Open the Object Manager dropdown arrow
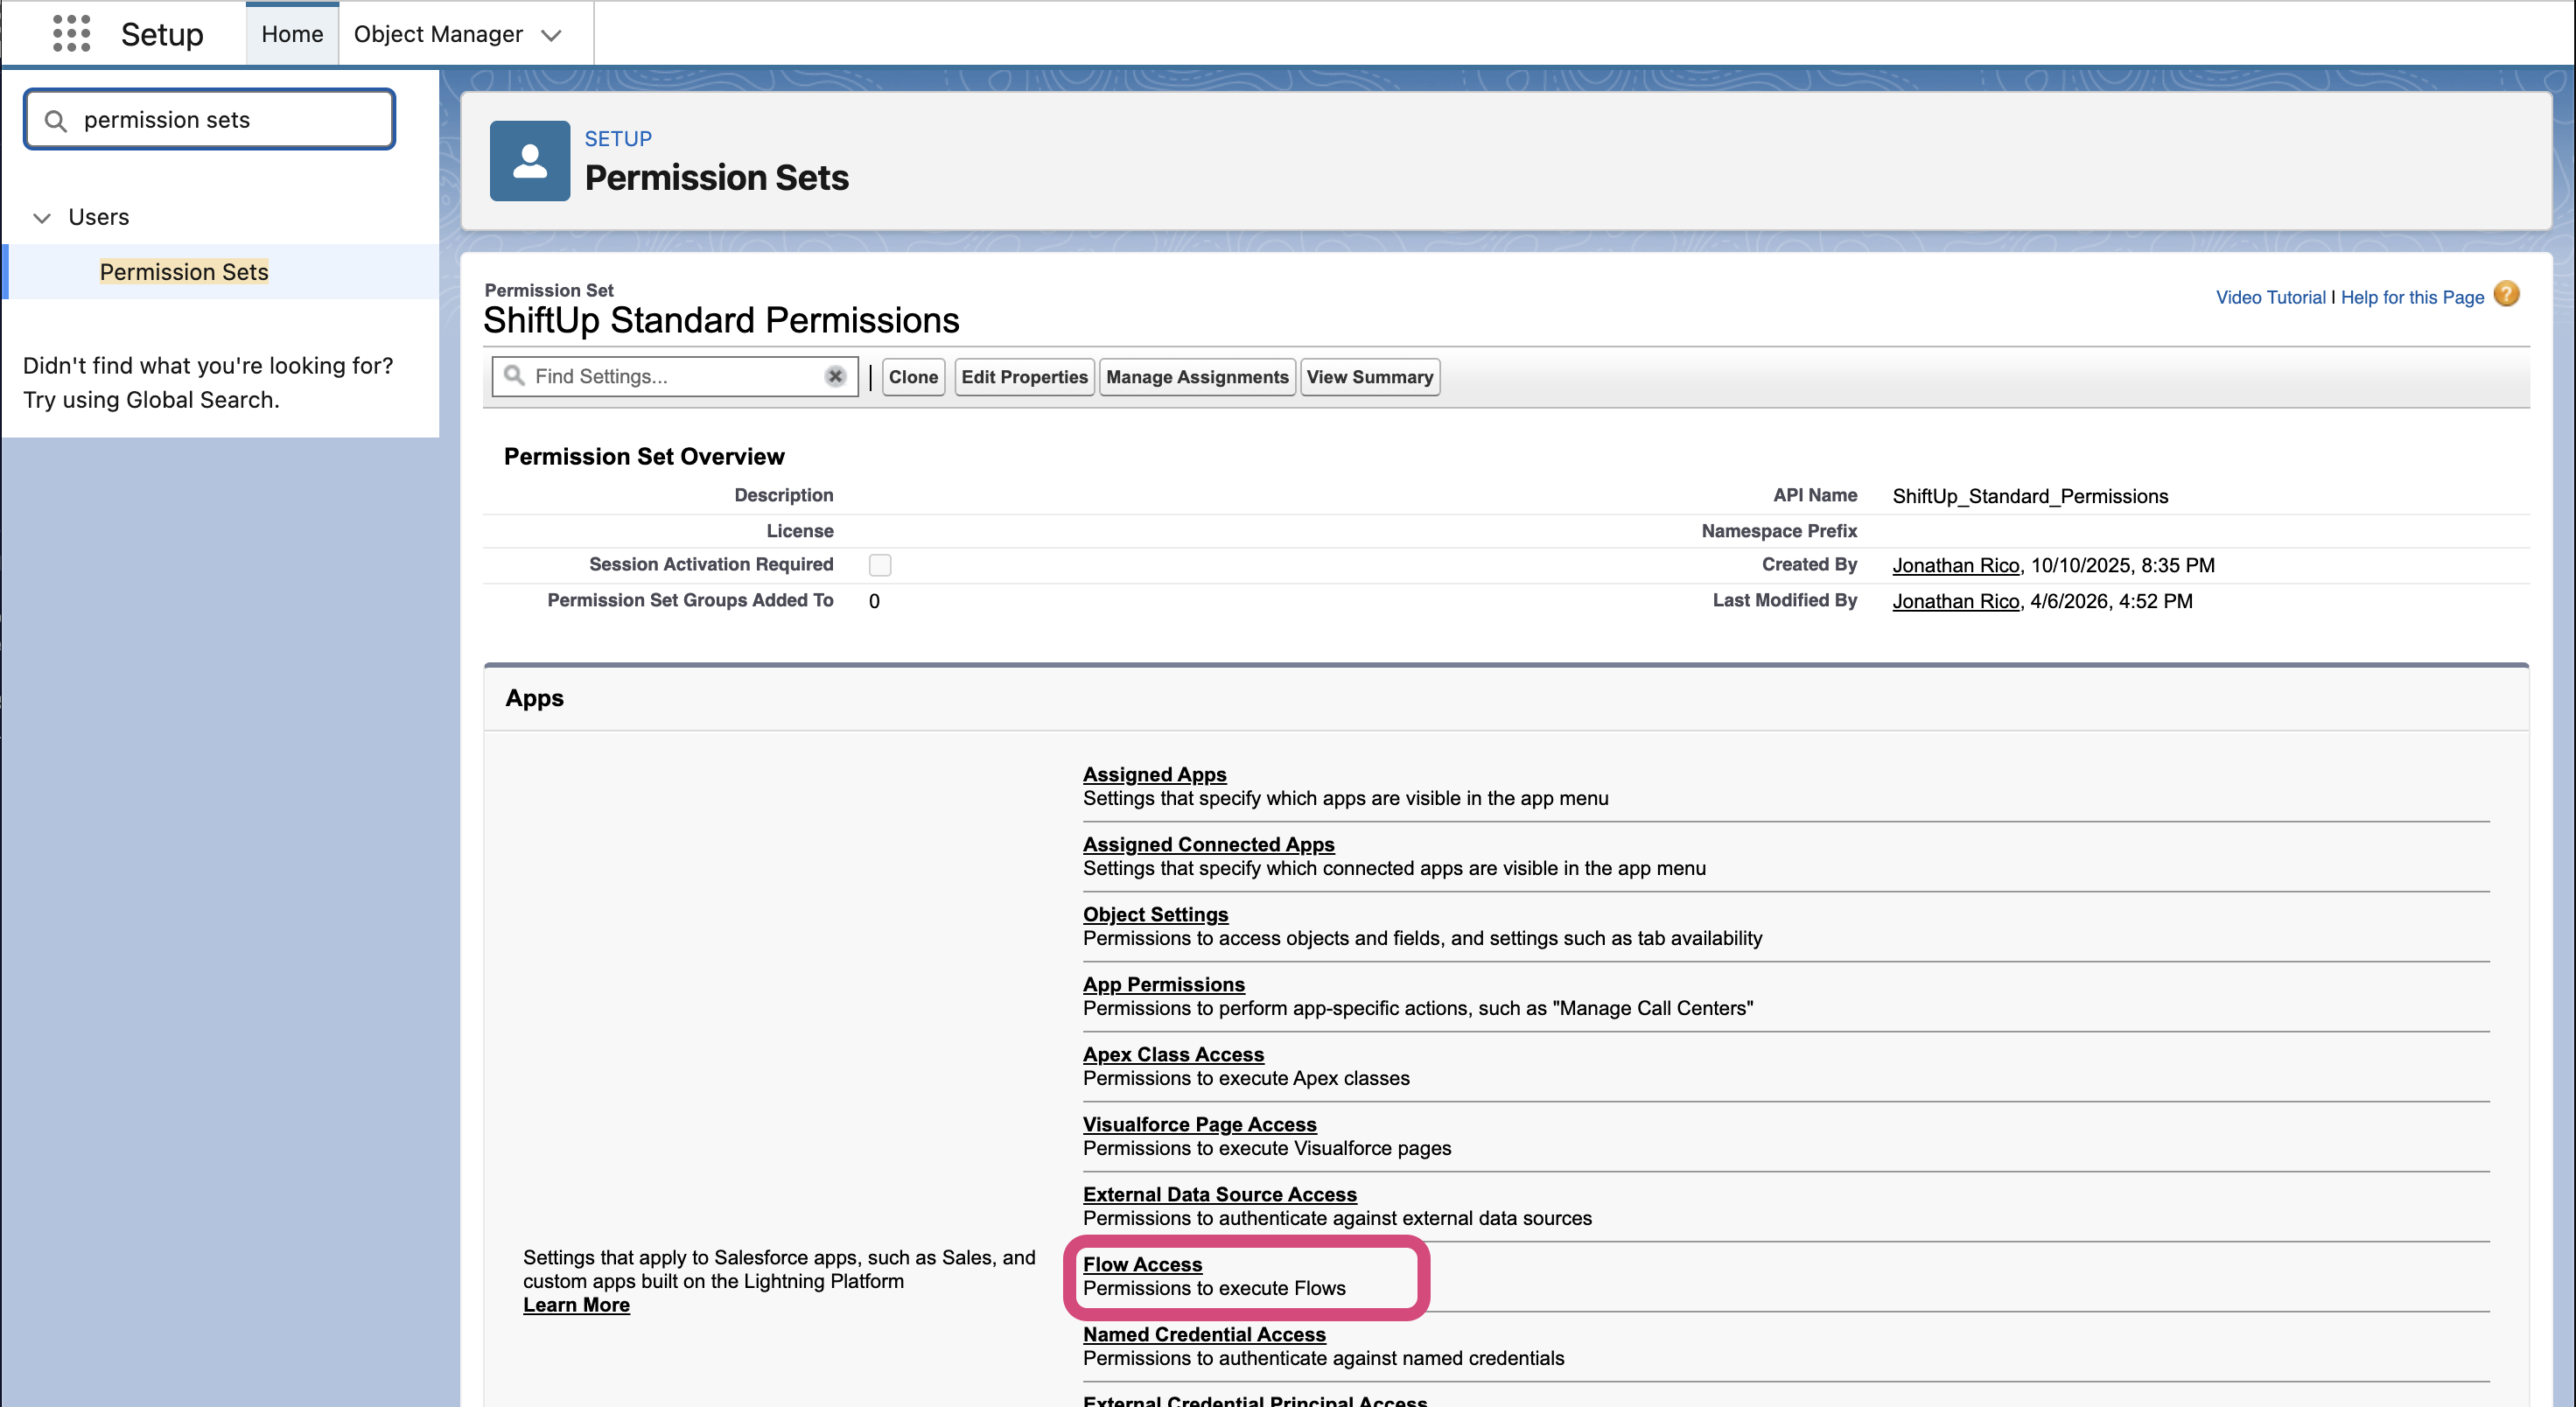 point(551,35)
